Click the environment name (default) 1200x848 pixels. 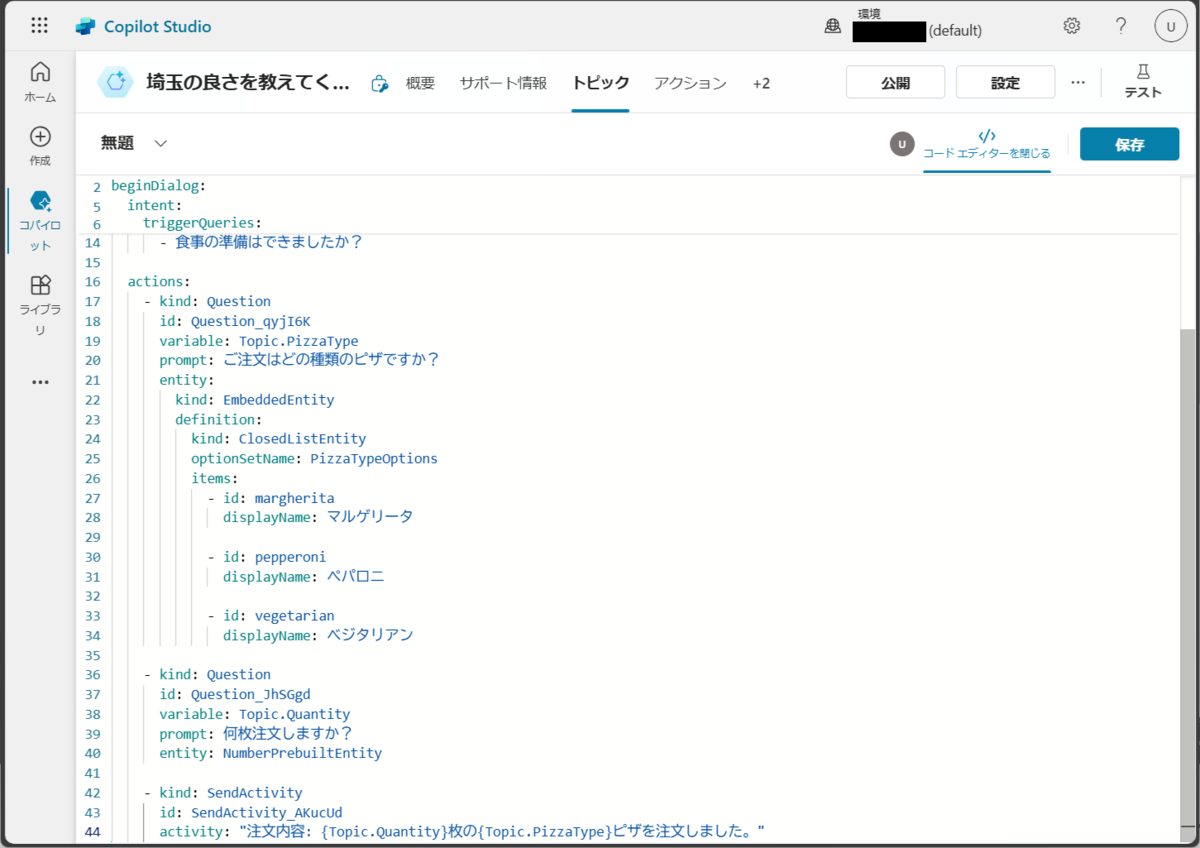[955, 31]
